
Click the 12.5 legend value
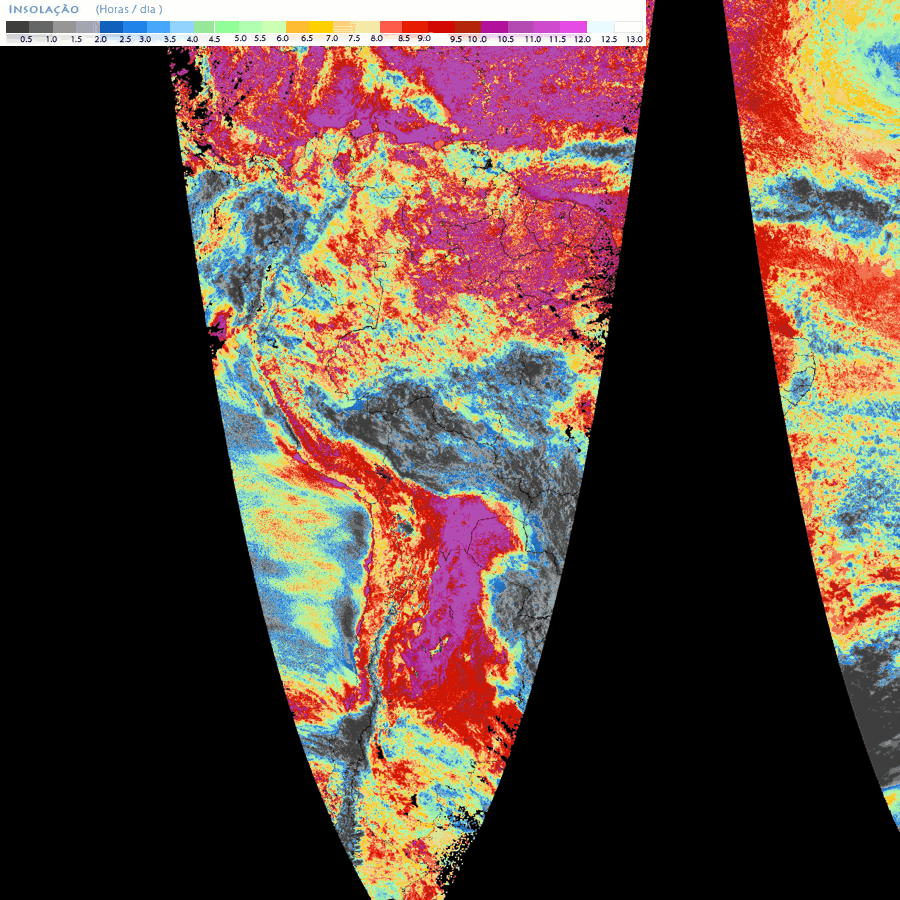click(609, 39)
